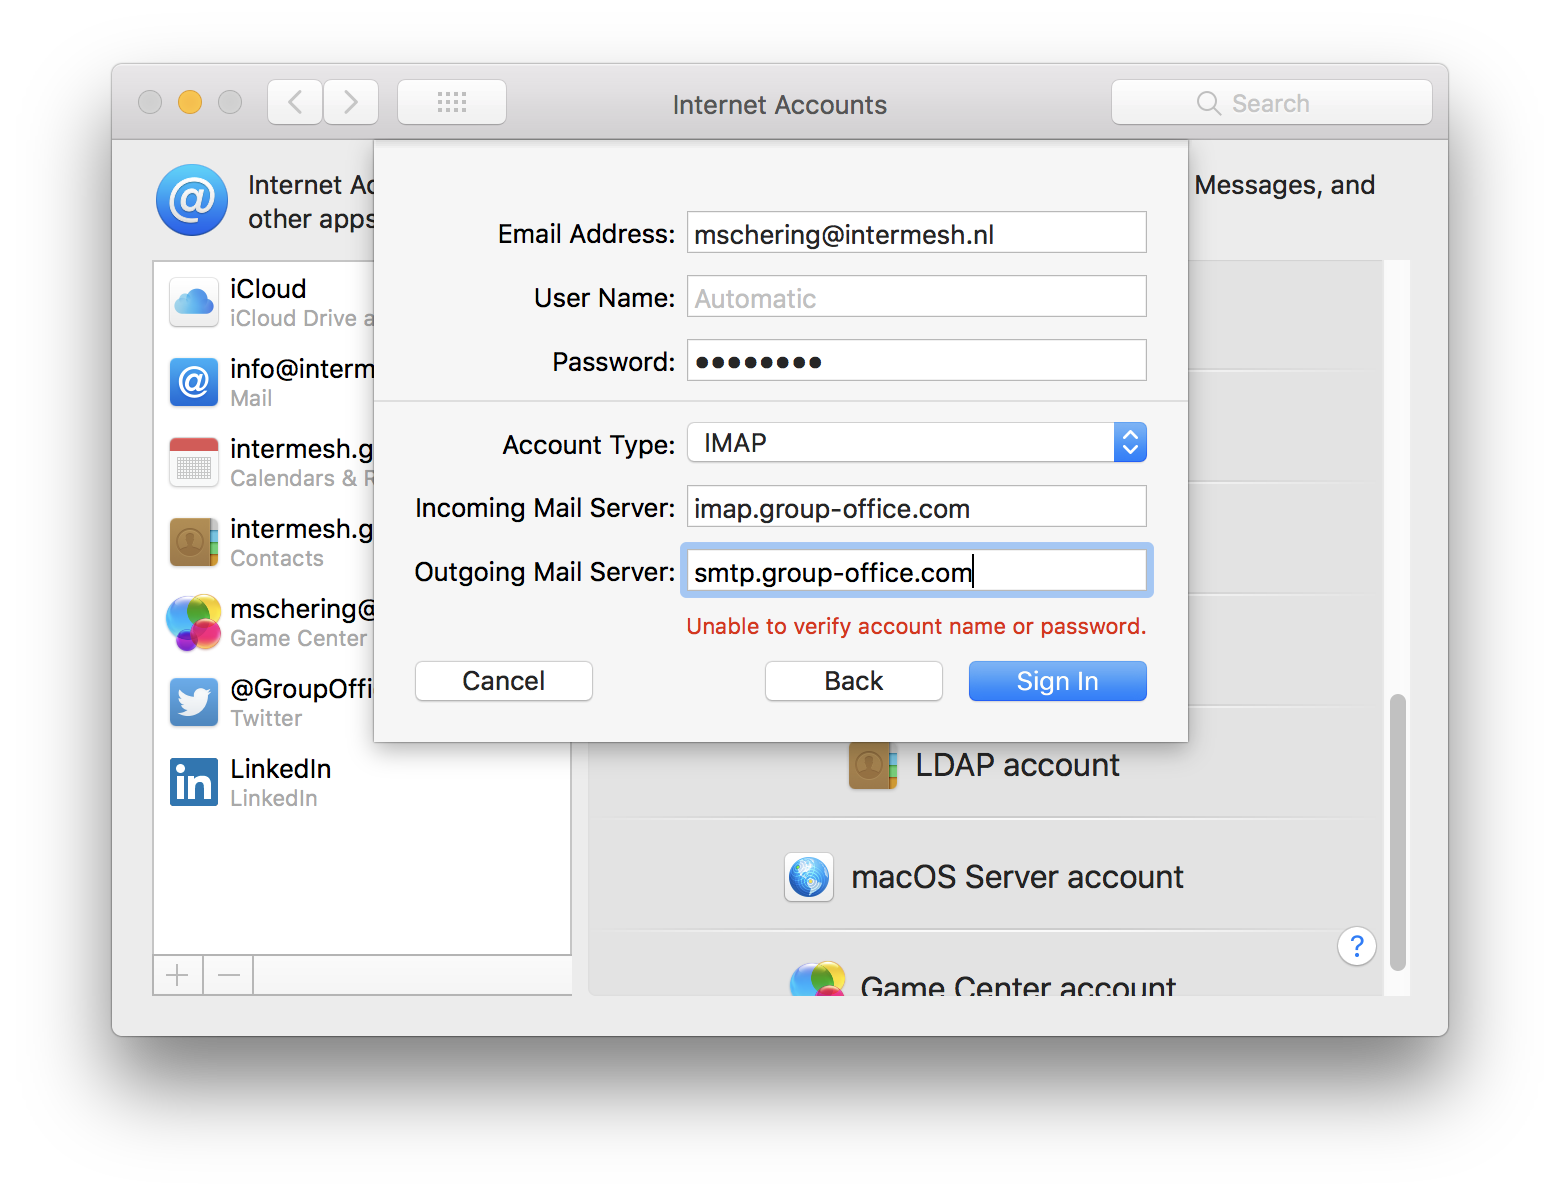
Task: Select the iCloud account name text
Action: [x=268, y=289]
